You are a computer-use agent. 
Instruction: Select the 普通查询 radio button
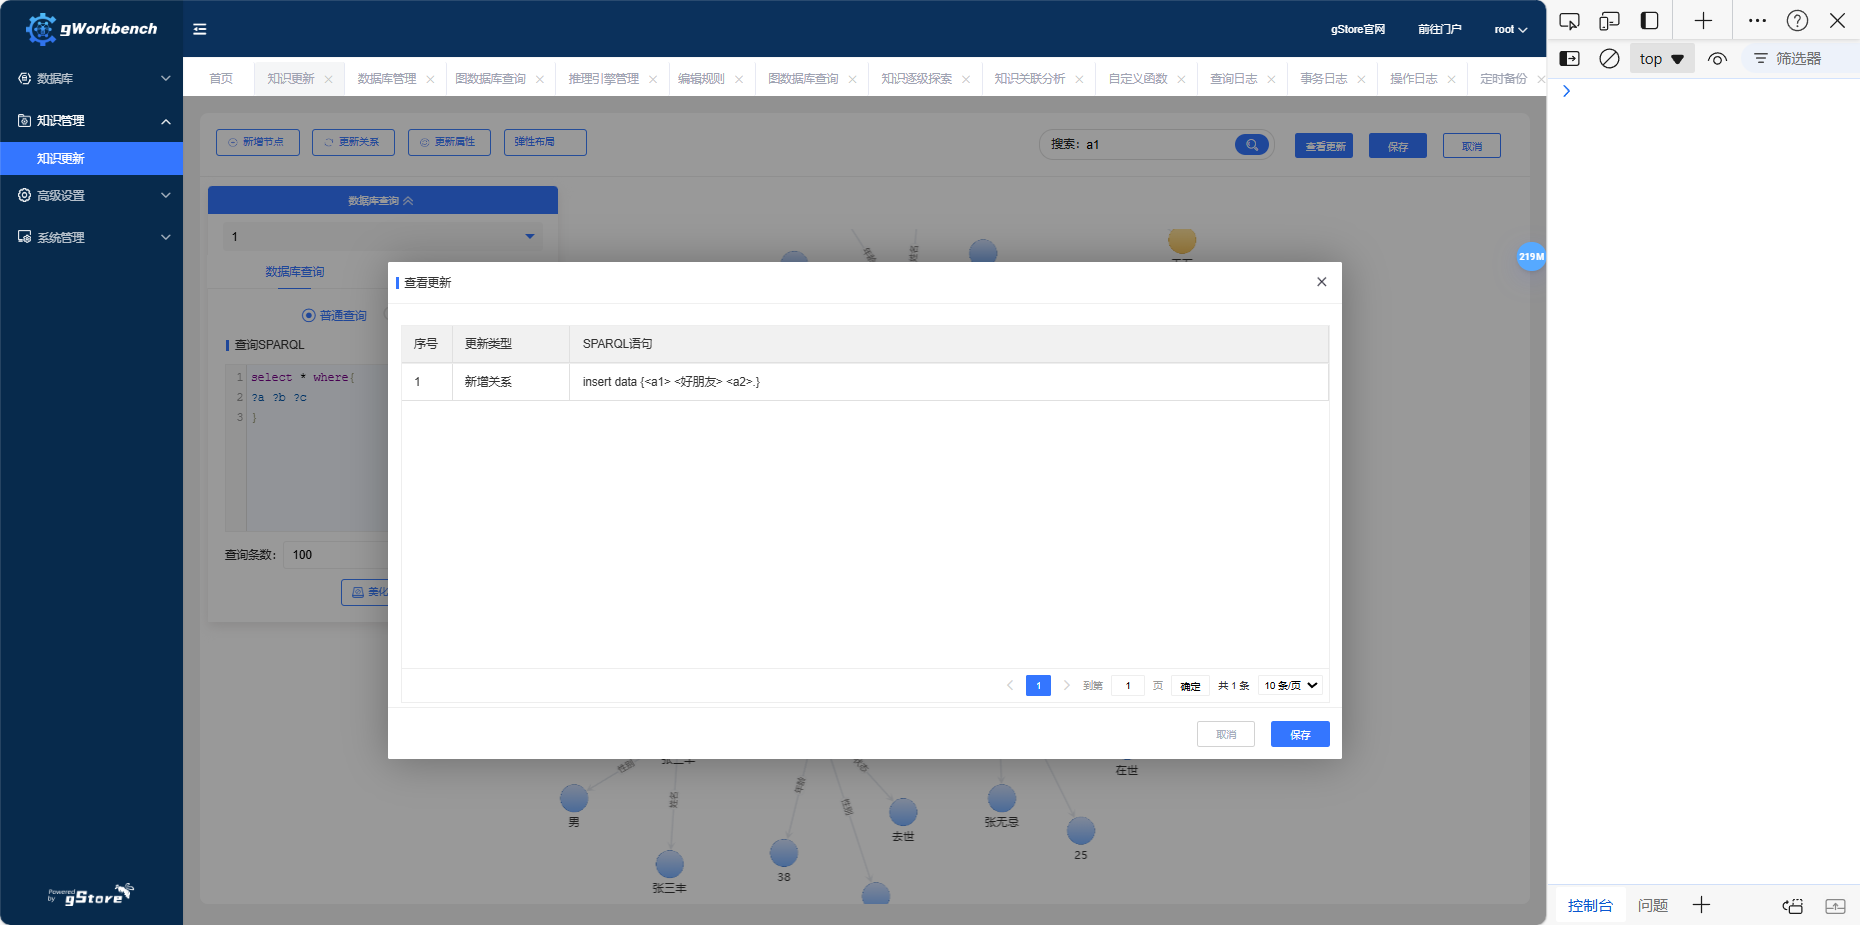[x=309, y=315]
